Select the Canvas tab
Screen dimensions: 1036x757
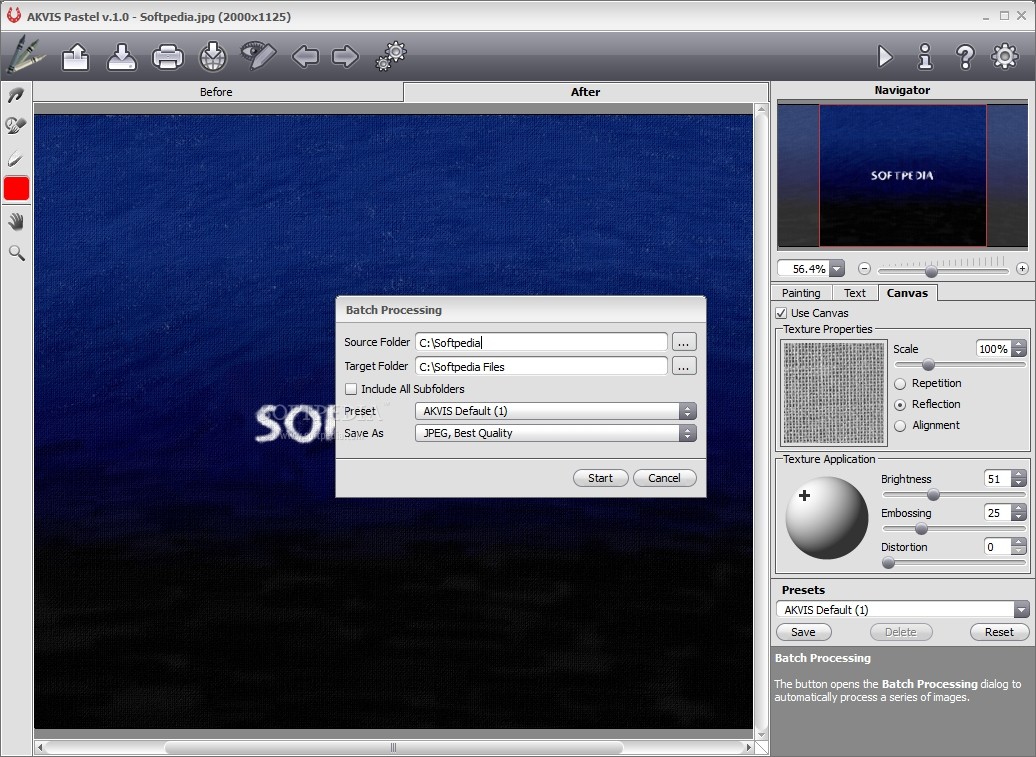[907, 293]
